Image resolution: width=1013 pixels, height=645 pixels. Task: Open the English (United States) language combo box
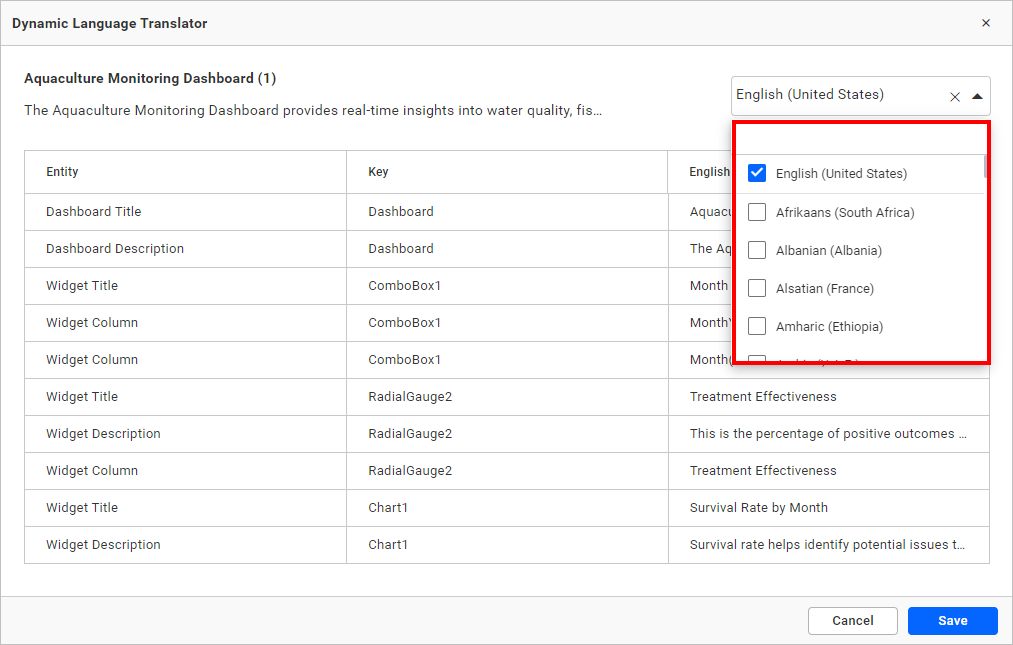838,95
